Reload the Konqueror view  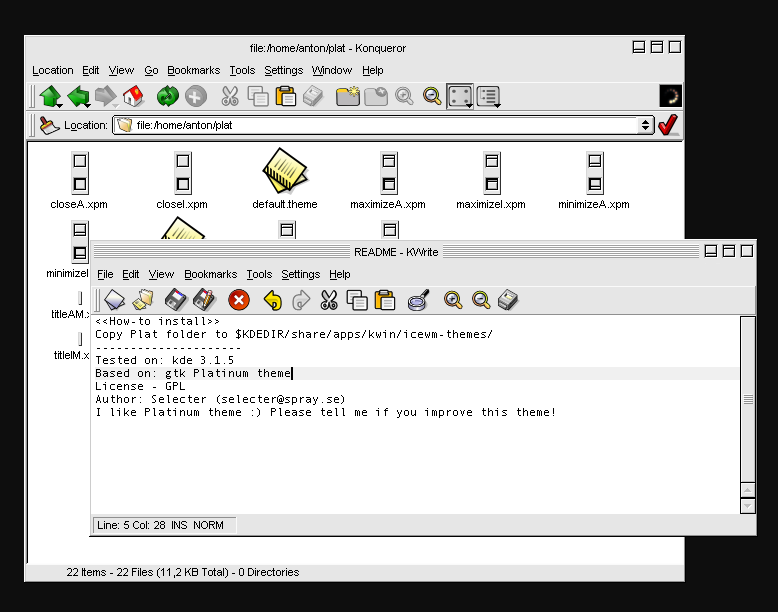click(168, 96)
